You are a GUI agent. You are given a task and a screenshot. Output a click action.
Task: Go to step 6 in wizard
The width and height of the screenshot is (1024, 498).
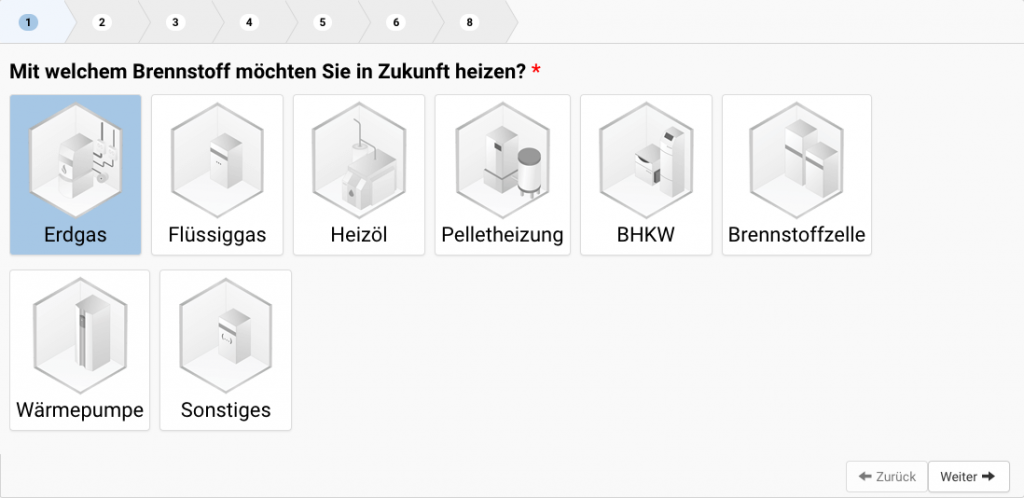pyautogui.click(x=396, y=21)
